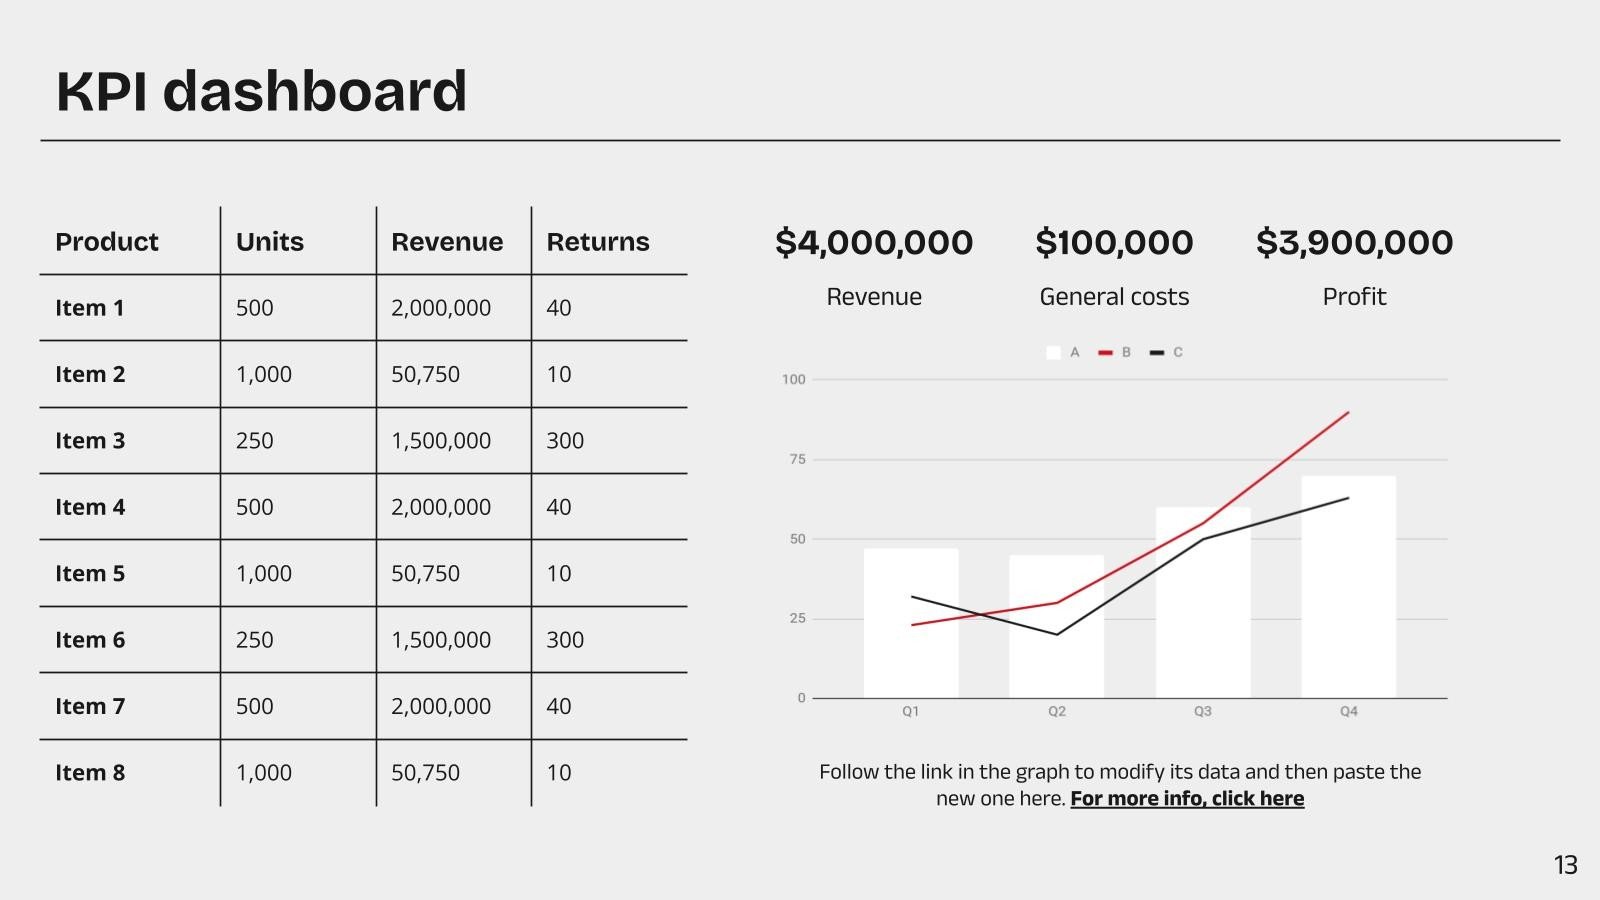Click the slide number 13

1566,865
